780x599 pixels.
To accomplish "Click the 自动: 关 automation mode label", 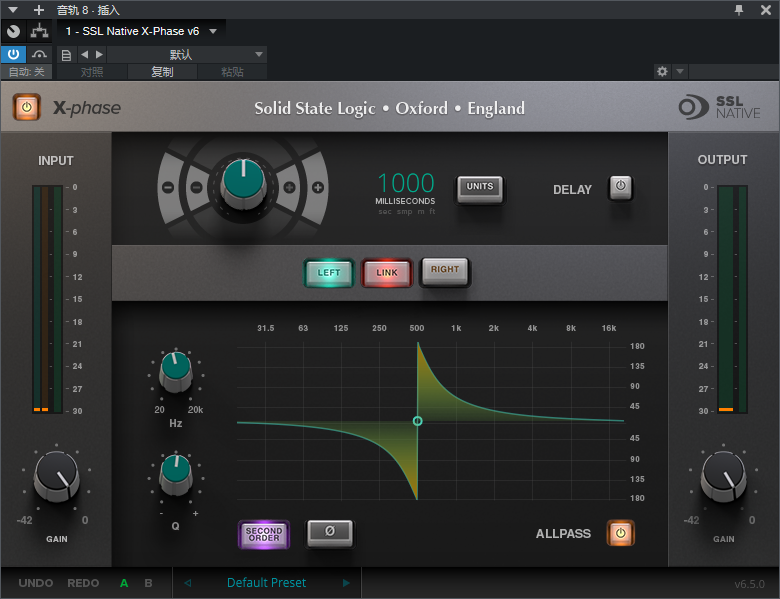I will (26, 72).
